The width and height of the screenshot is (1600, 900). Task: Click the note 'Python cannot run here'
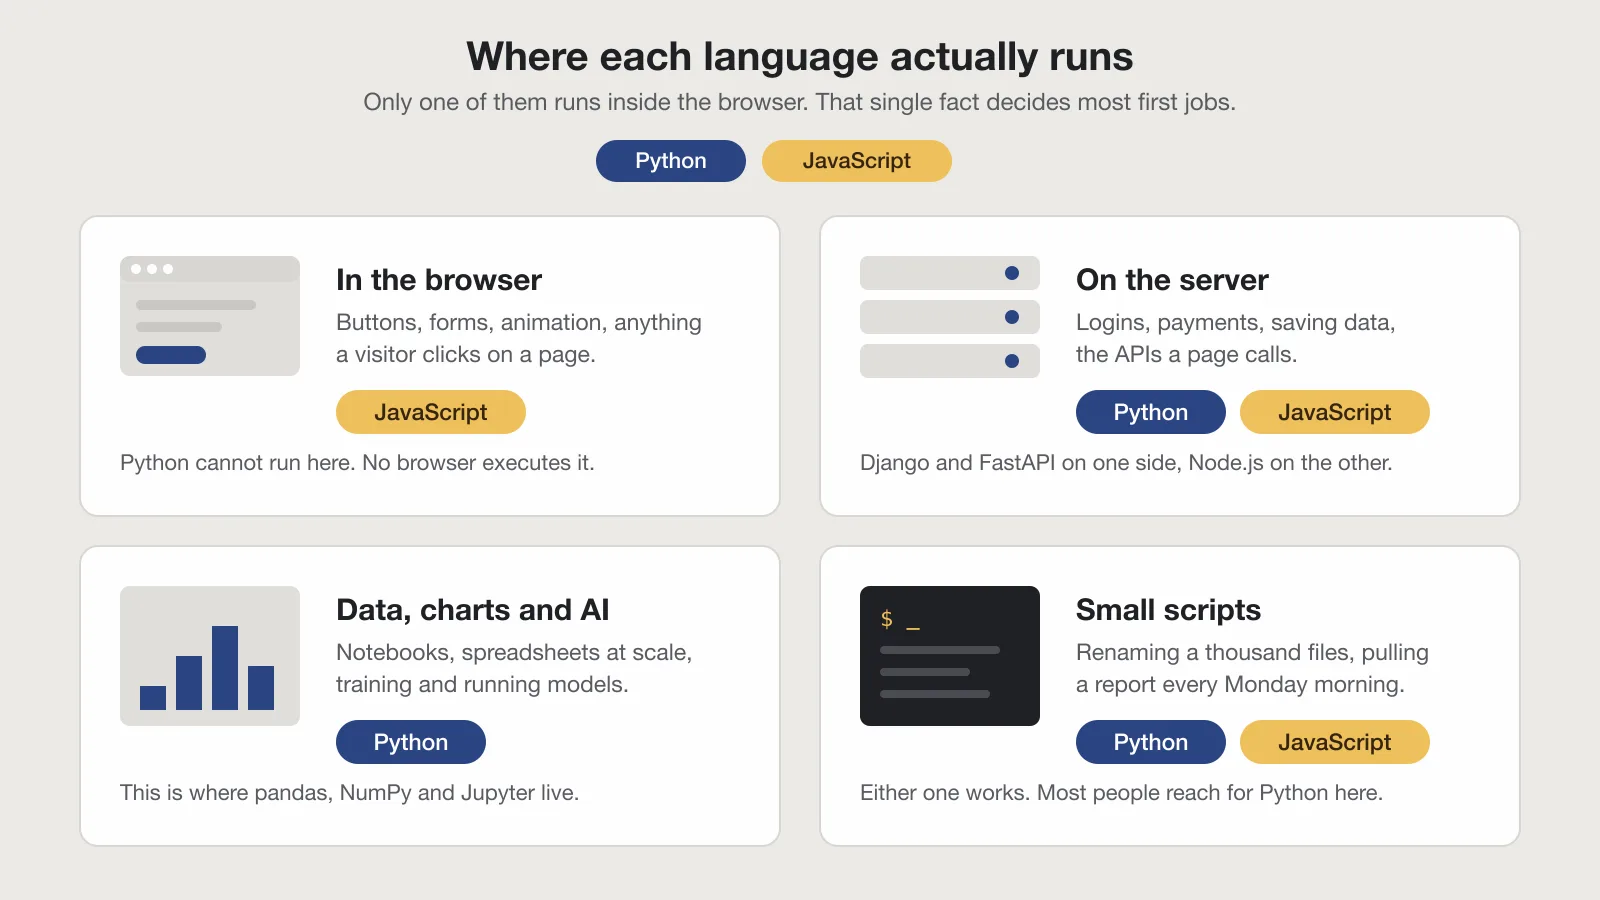pos(238,463)
